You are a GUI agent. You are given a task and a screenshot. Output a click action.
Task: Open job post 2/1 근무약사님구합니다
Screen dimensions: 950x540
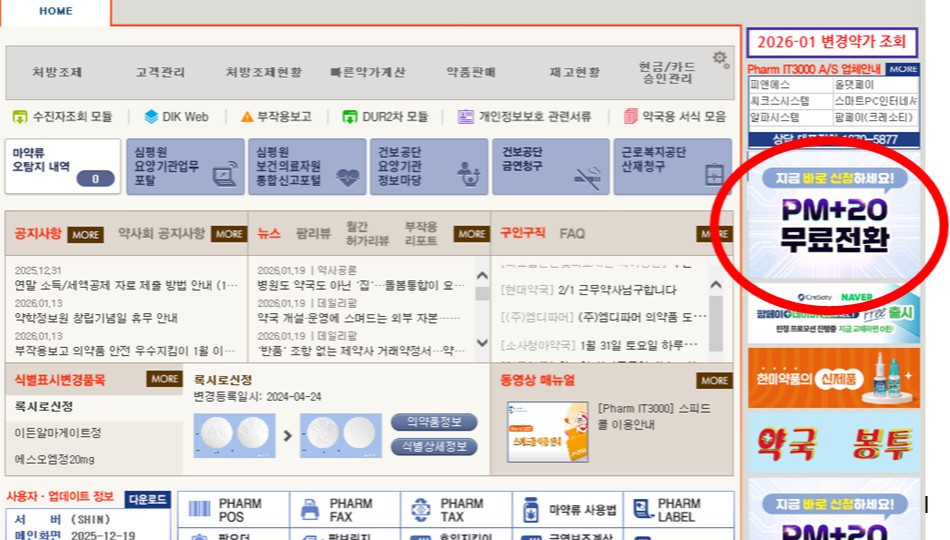tap(588, 290)
